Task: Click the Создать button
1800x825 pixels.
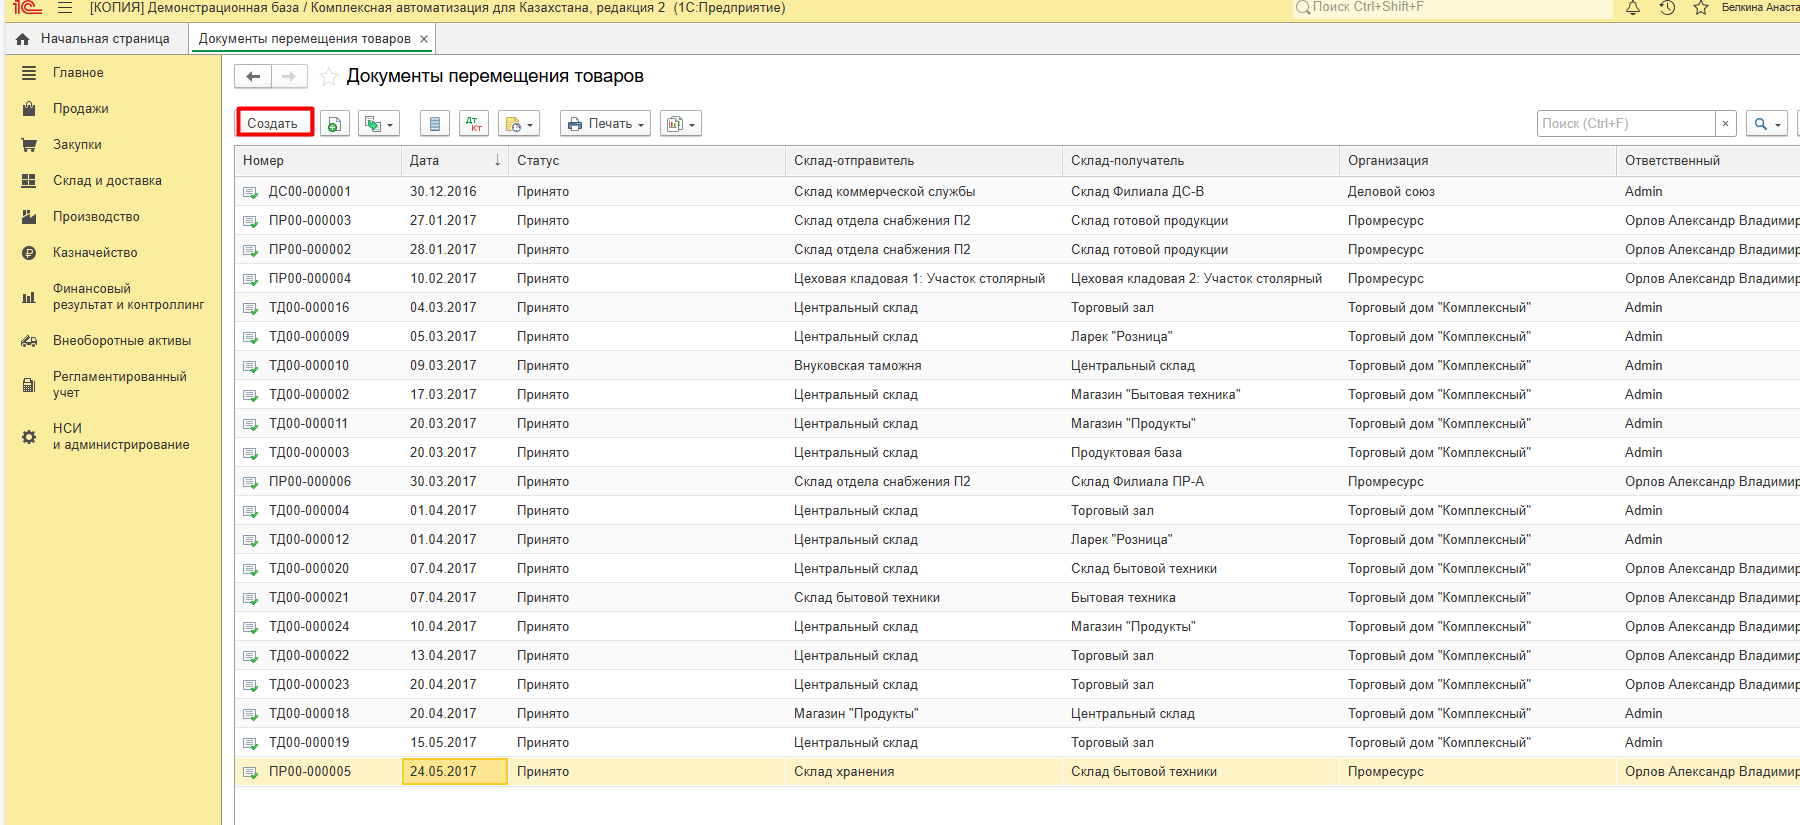Action: (x=273, y=124)
